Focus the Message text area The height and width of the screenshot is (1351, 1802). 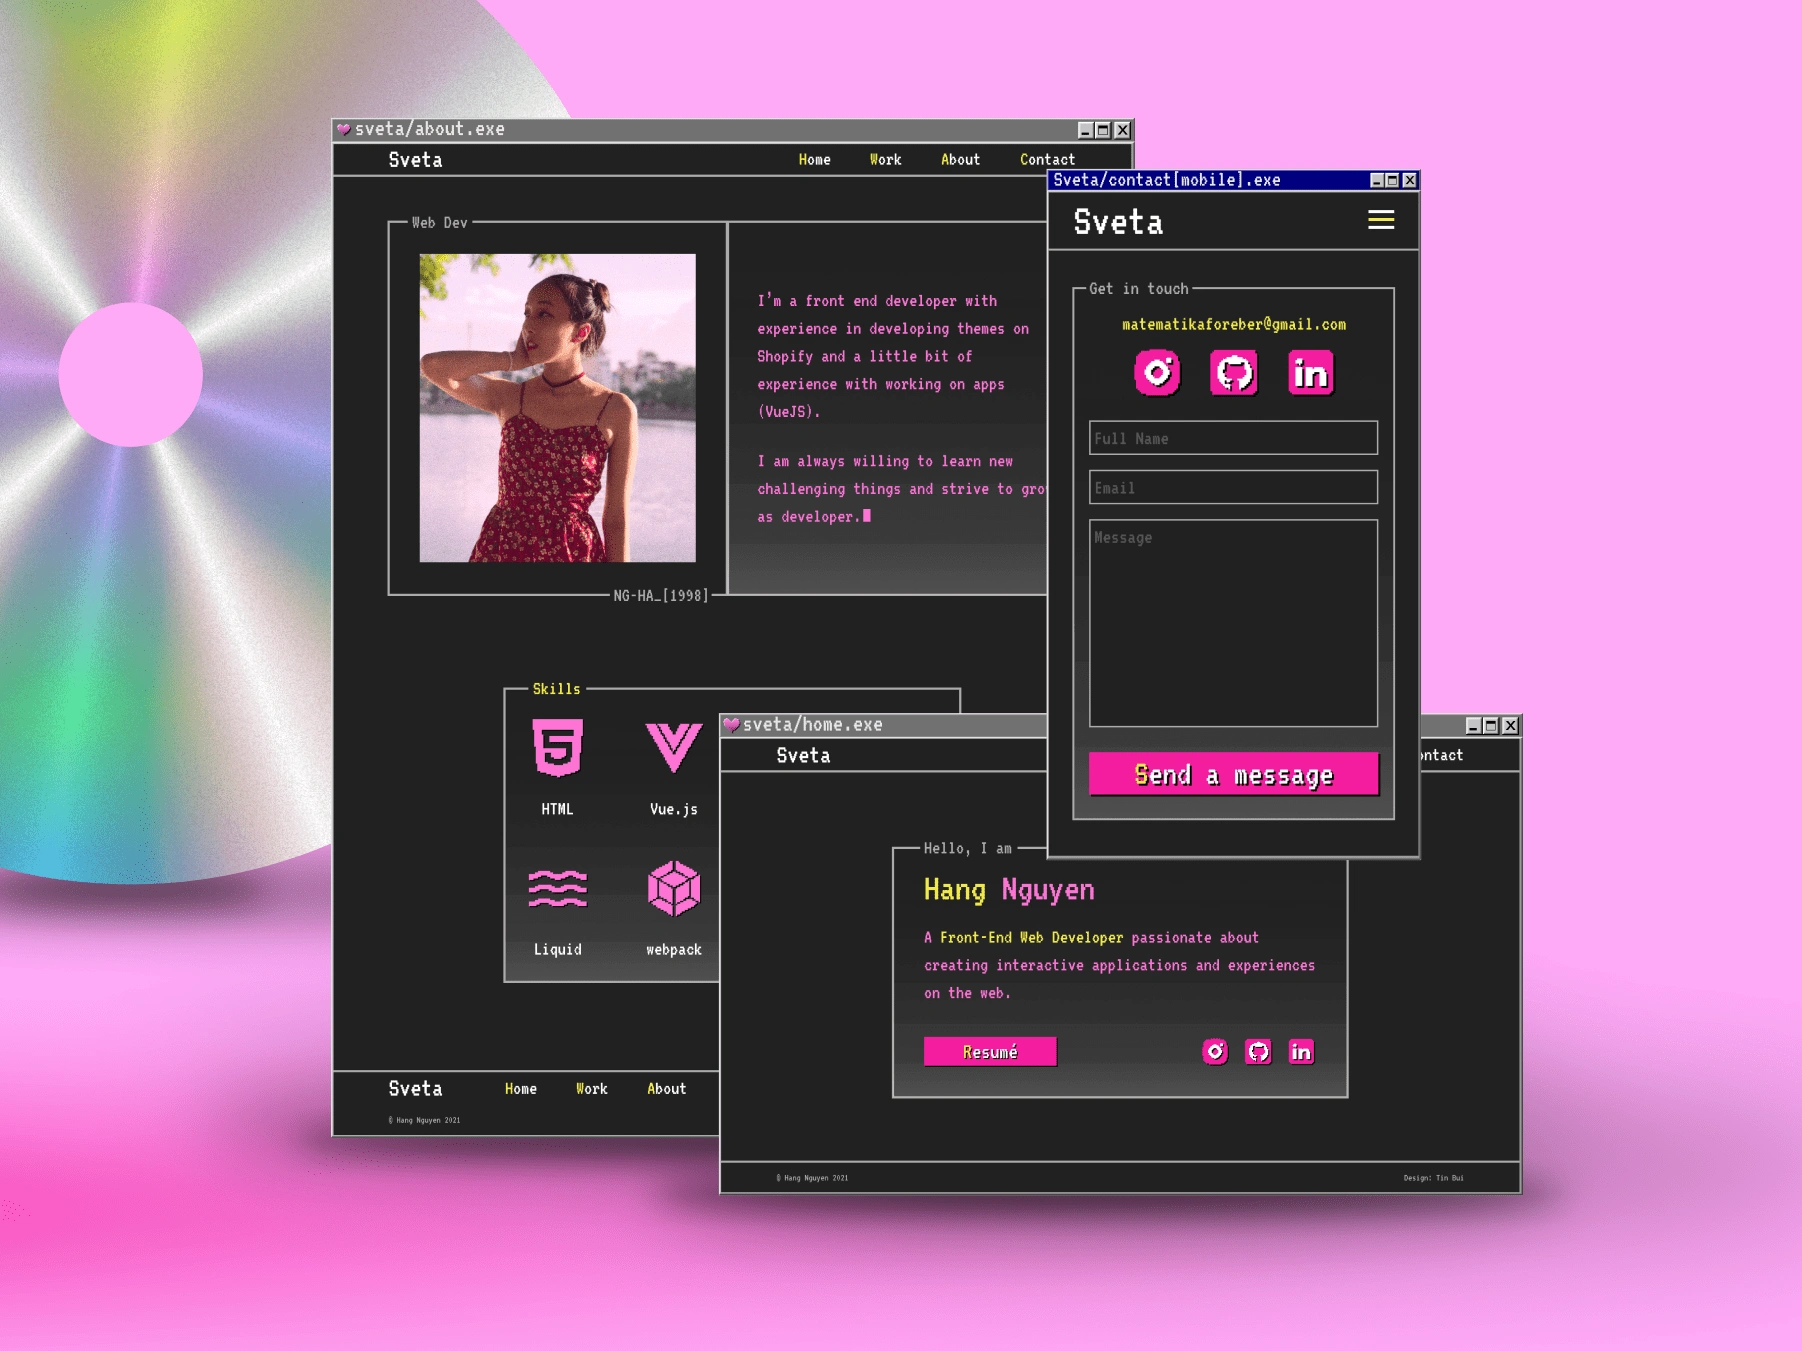[x=1234, y=623]
